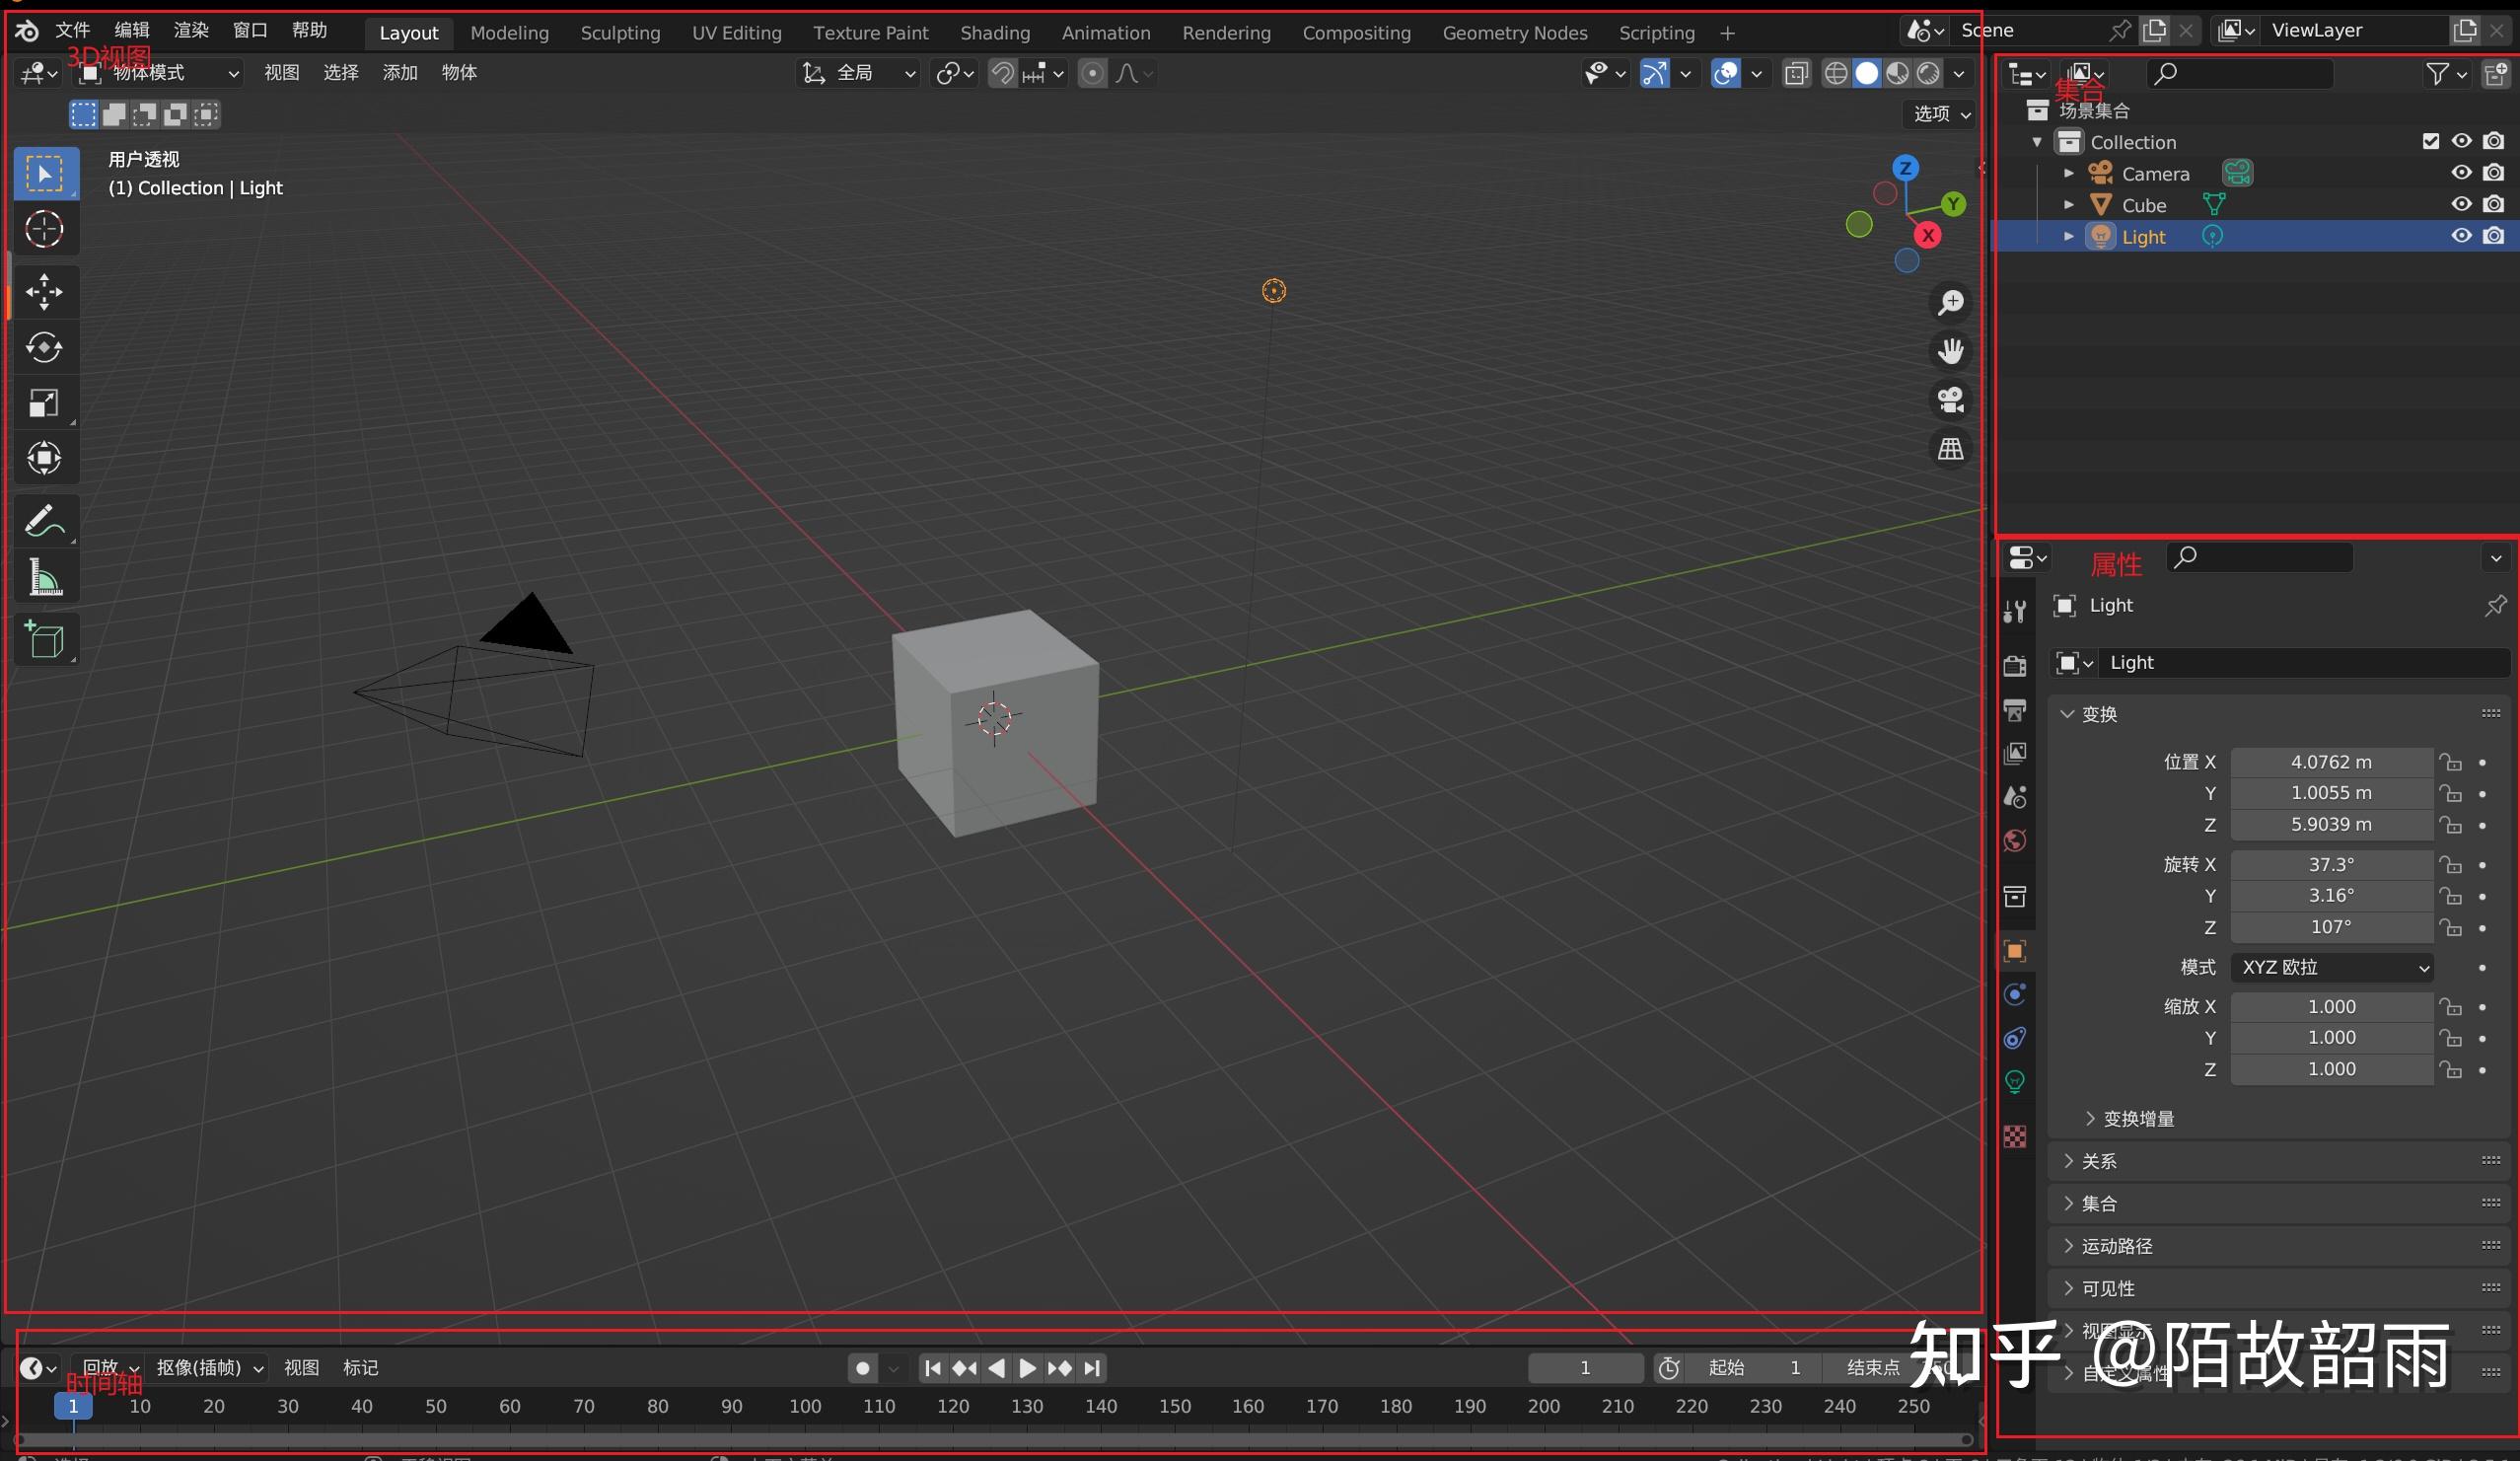The height and width of the screenshot is (1461, 2520).
Task: Open the Object Mode dropdown
Action: pyautogui.click(x=160, y=73)
